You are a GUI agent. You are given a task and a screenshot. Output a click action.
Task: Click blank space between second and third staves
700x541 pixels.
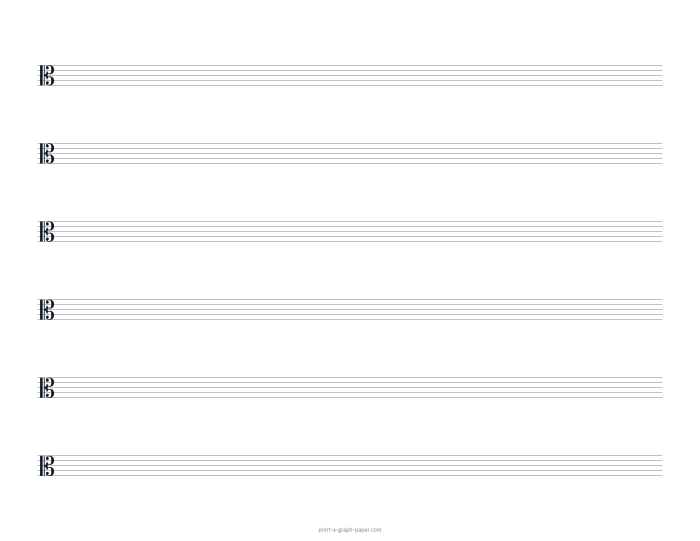click(x=350, y=192)
